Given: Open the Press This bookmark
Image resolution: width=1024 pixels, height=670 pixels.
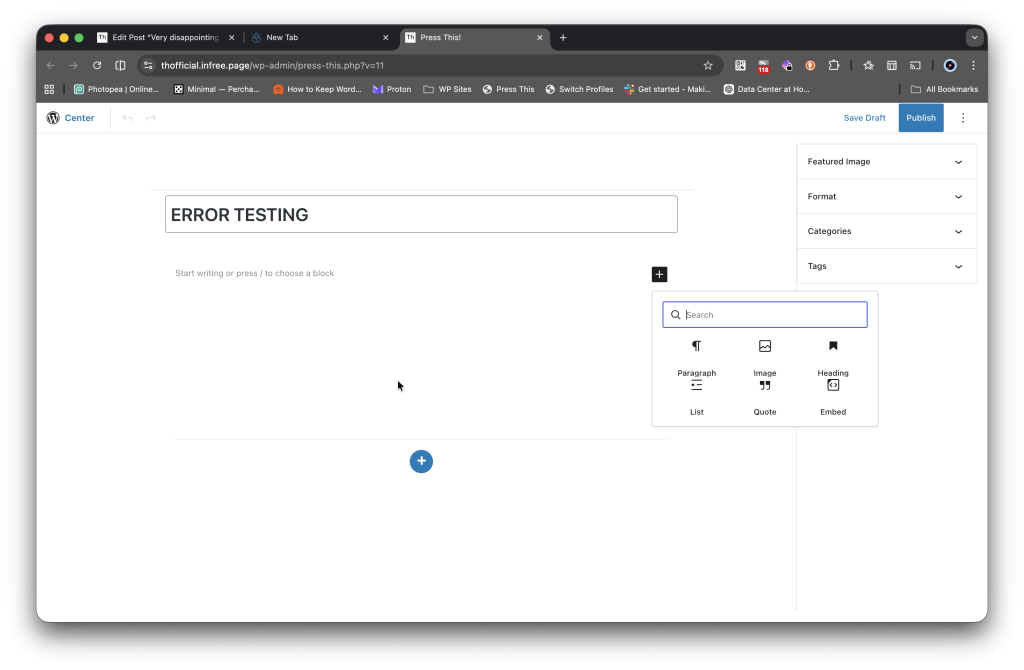Looking at the screenshot, I should coord(508,89).
